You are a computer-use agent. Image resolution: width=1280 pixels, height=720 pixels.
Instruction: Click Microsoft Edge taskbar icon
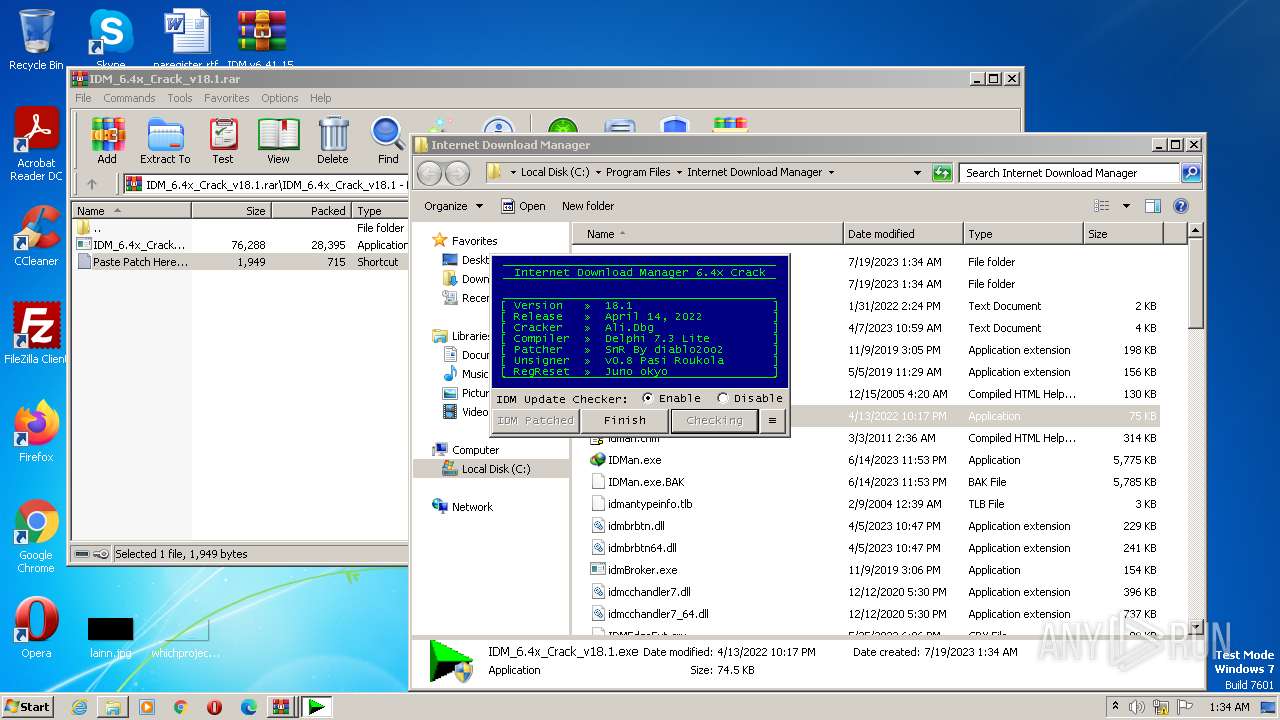point(249,707)
